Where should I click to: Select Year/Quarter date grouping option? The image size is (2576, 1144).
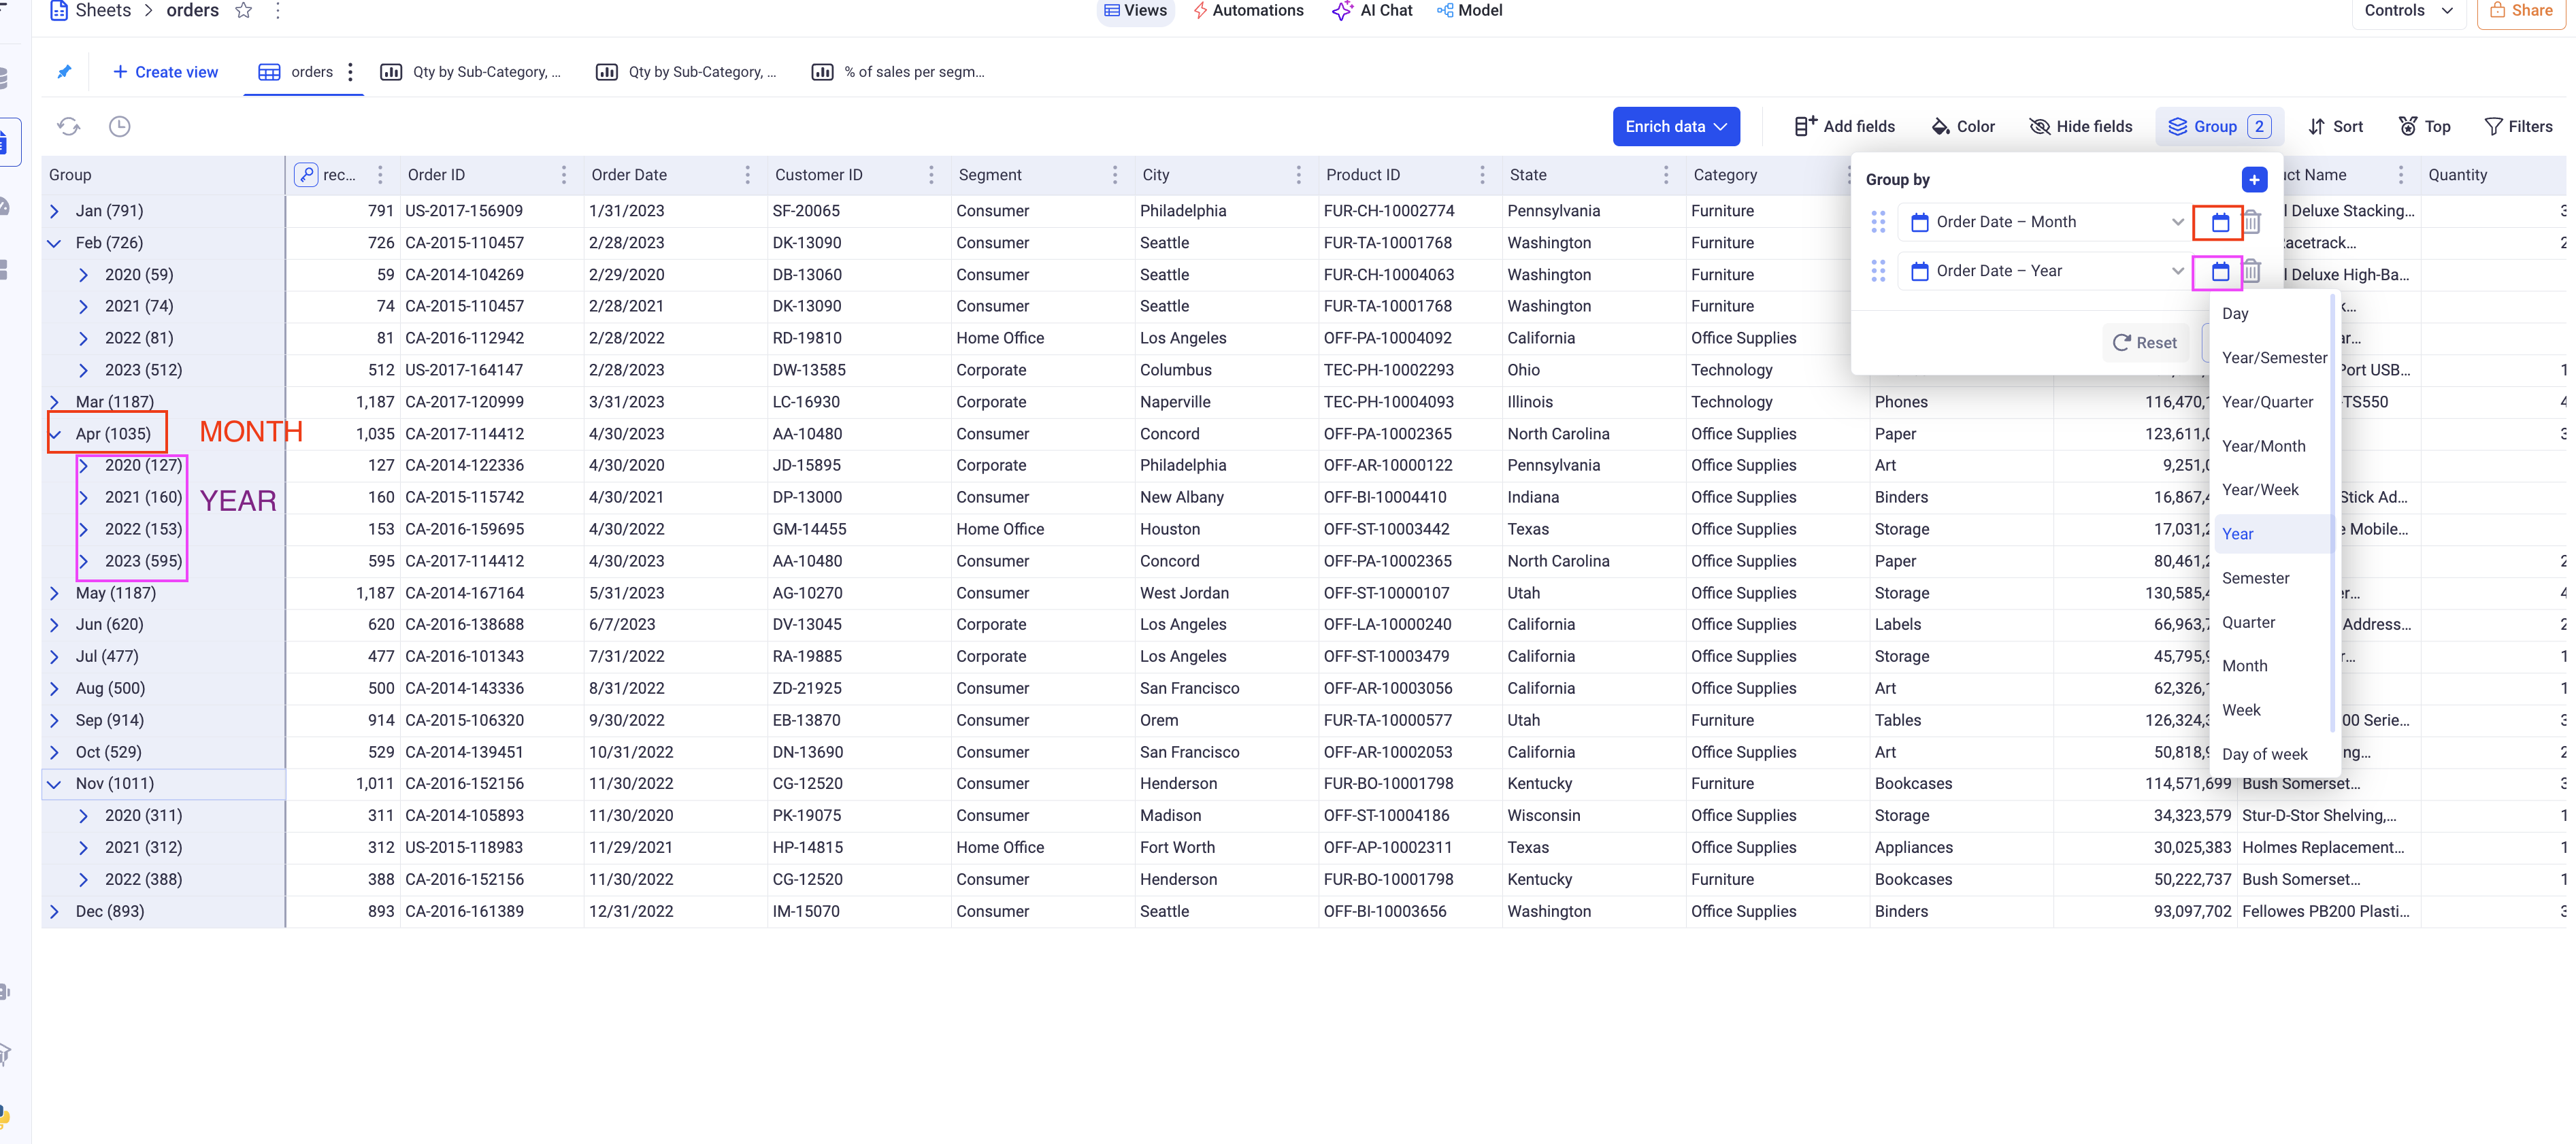[x=2268, y=402]
